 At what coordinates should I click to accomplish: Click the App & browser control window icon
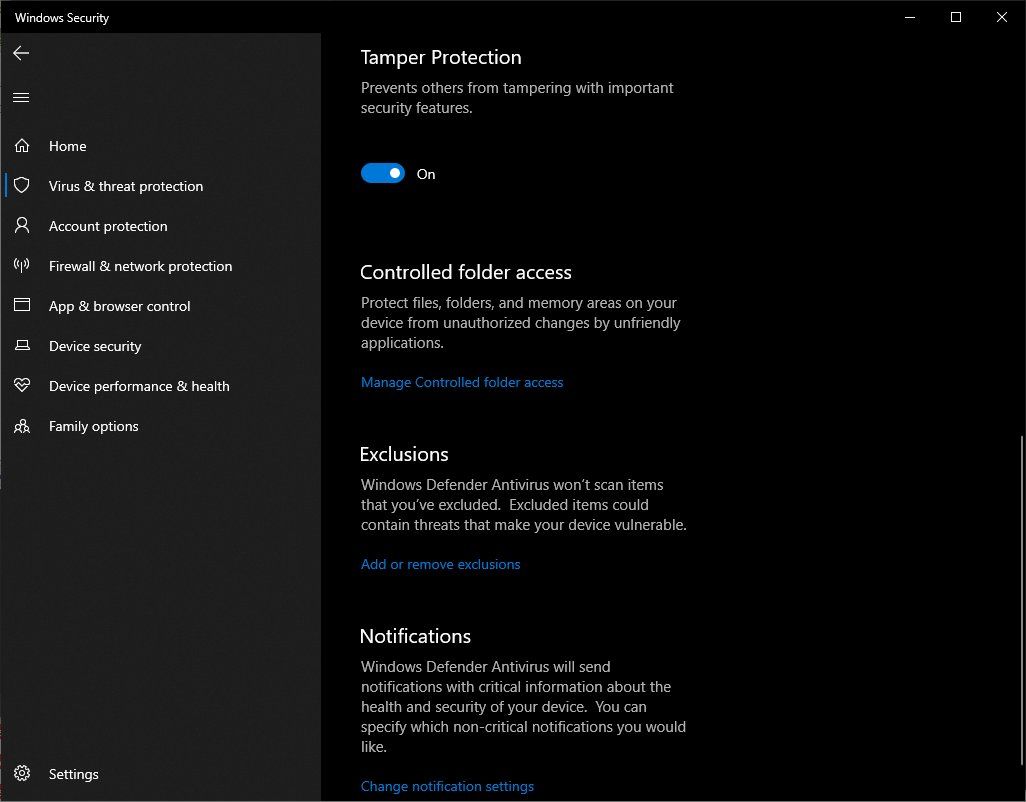pos(22,305)
